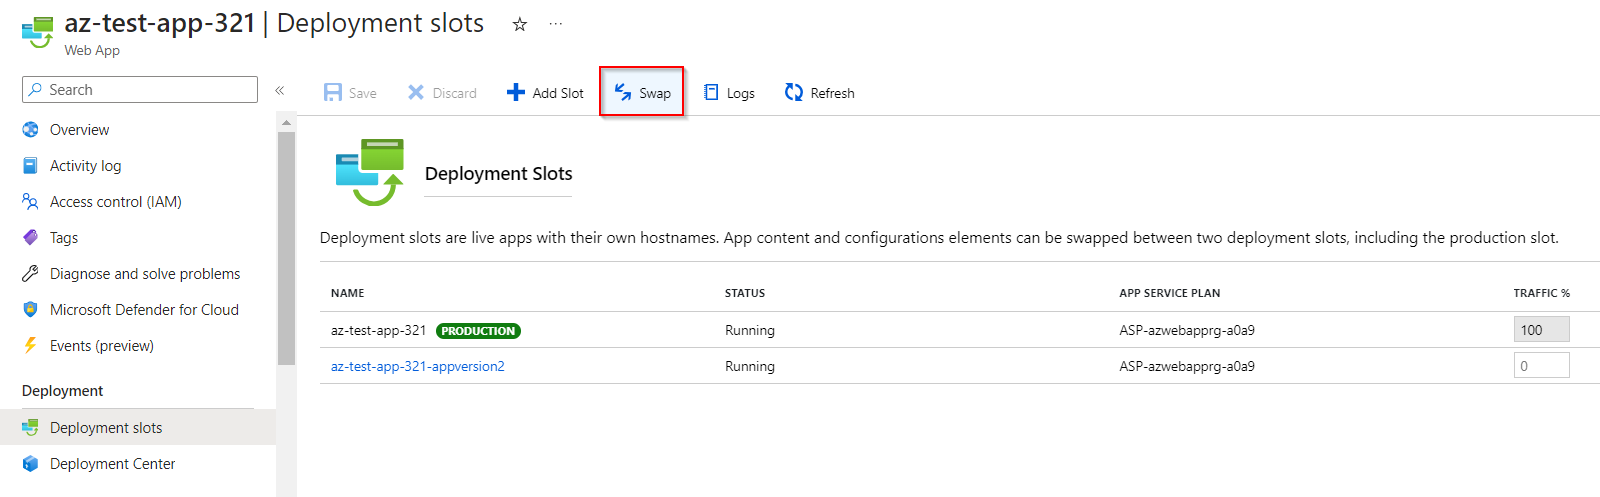Click the Add Slot plus icon
Screen dimensions: 1600x497
[x=516, y=92]
